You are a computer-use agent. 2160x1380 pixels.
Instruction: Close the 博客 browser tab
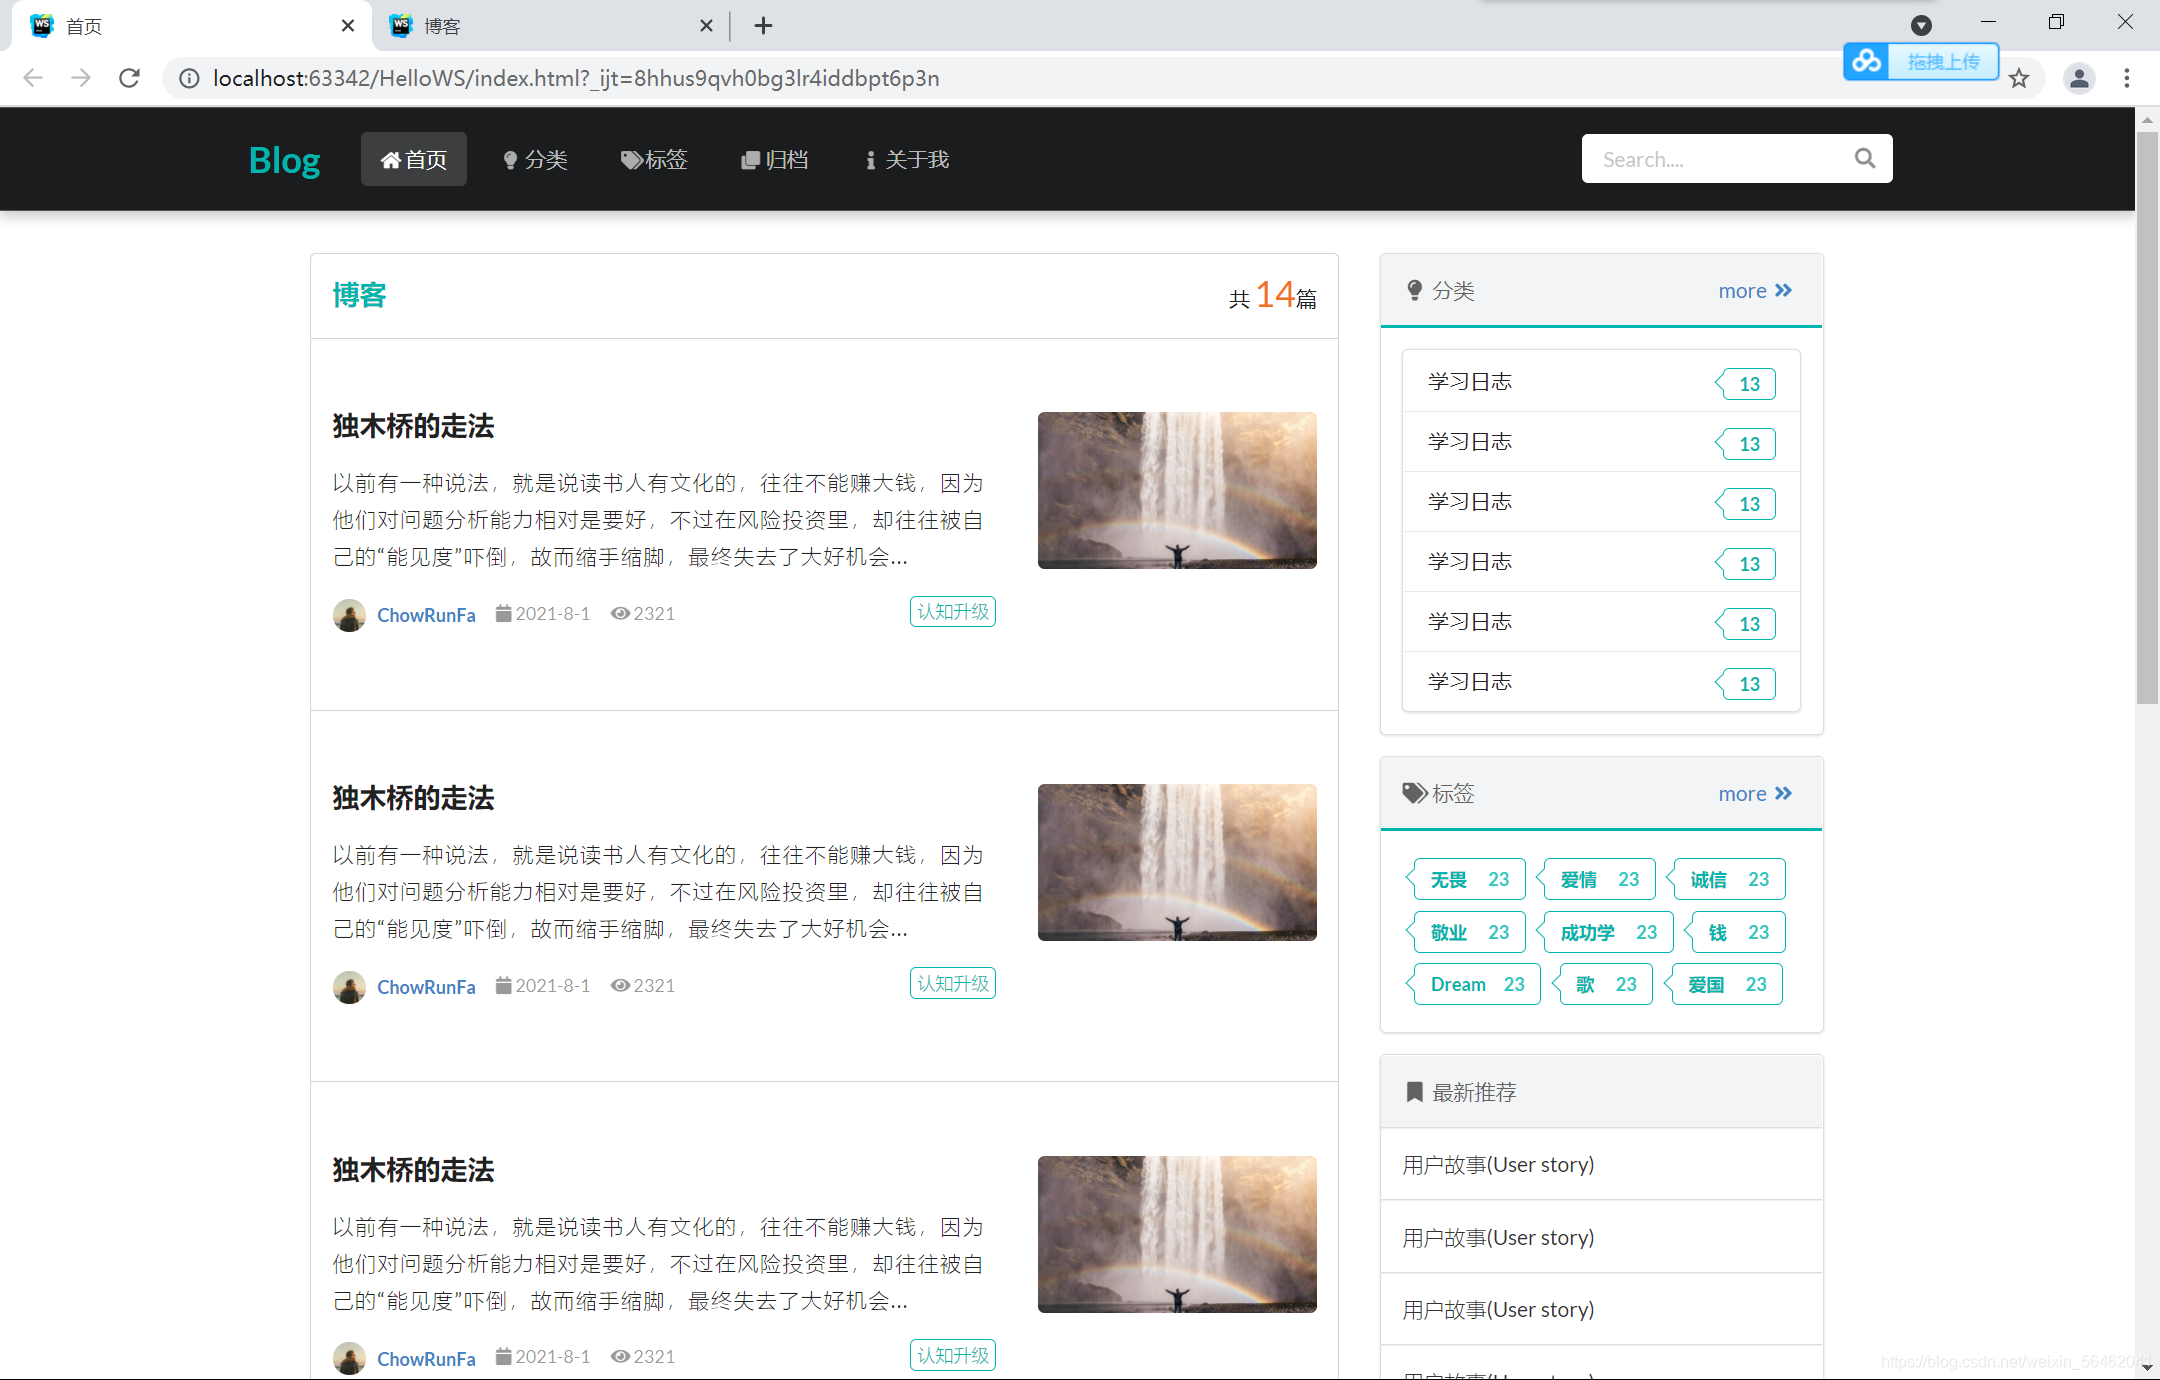coord(706,26)
